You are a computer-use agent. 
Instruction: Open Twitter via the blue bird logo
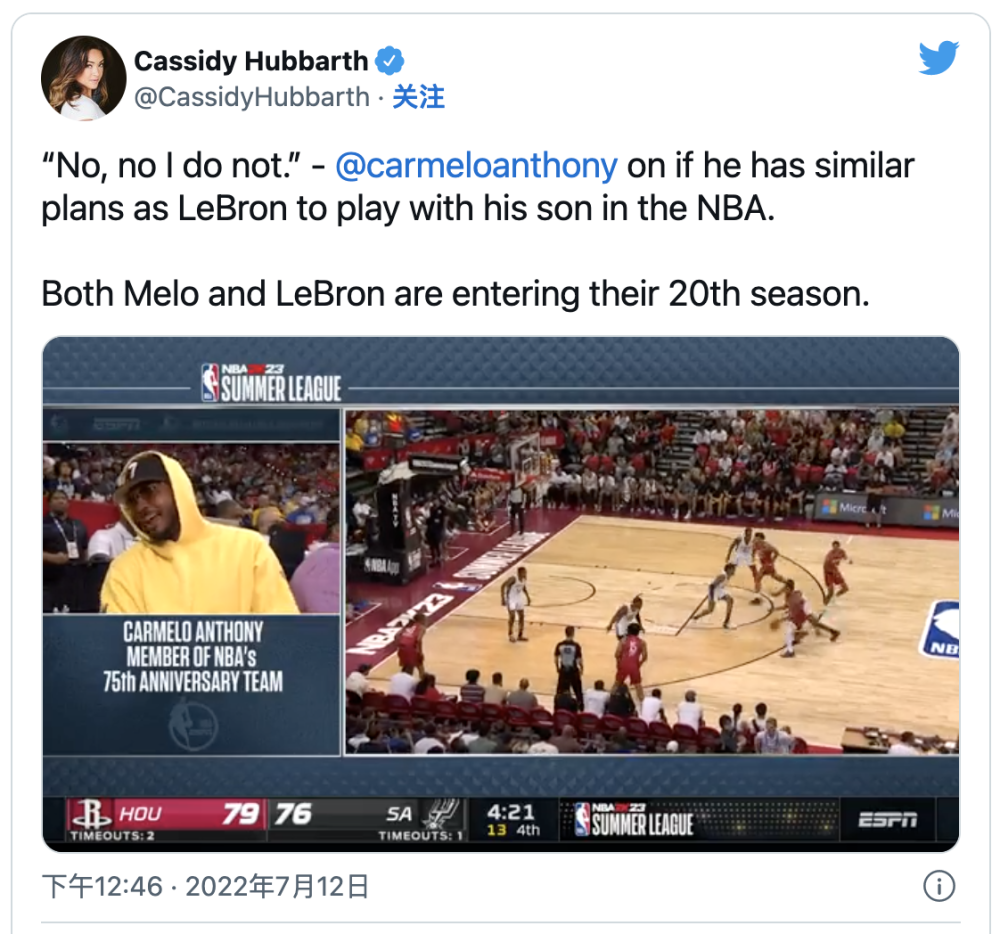pos(939,58)
